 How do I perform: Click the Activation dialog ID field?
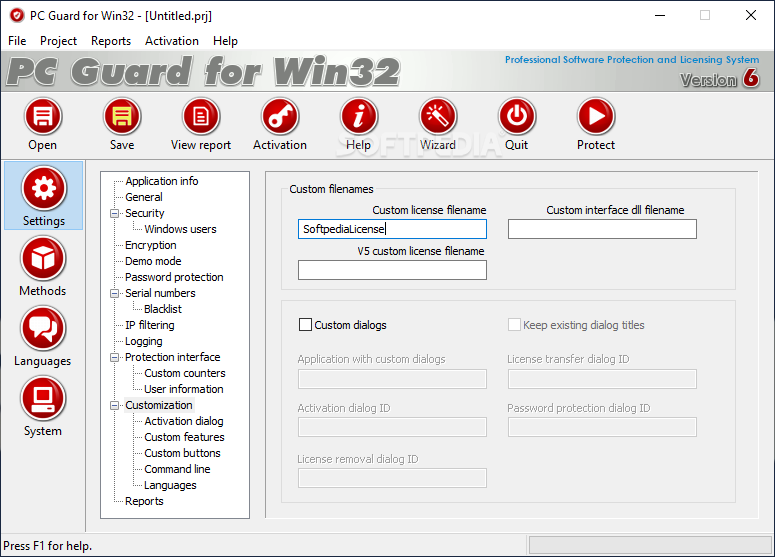[392, 428]
